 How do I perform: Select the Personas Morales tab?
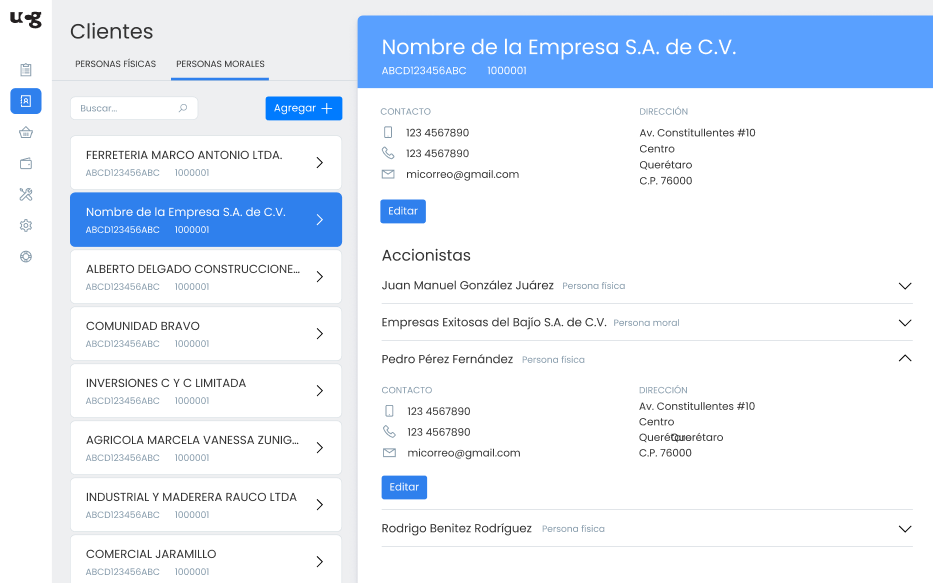point(220,64)
